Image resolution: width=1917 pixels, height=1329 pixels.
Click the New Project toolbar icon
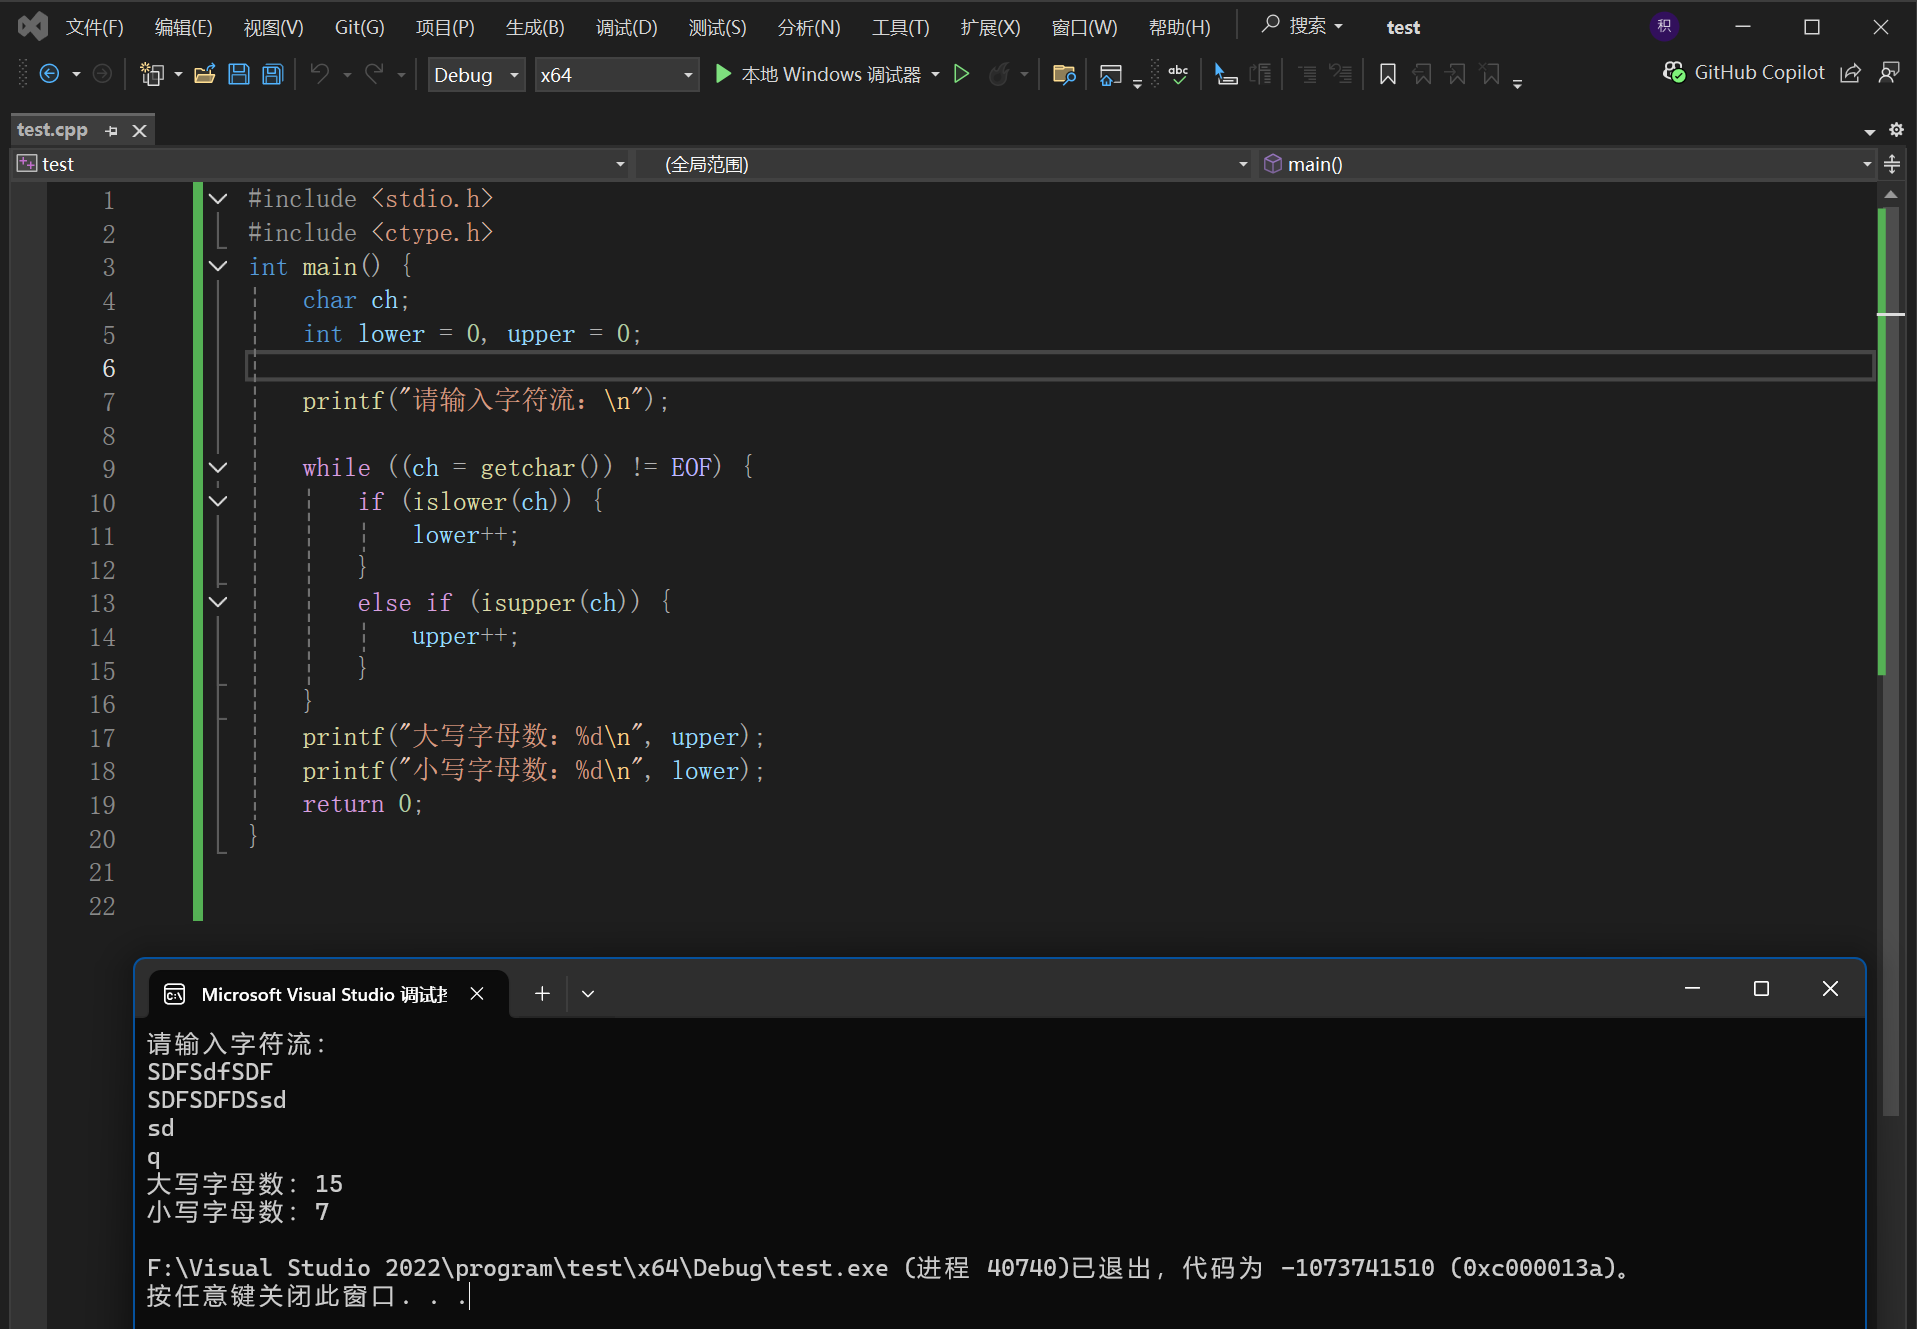click(x=152, y=74)
